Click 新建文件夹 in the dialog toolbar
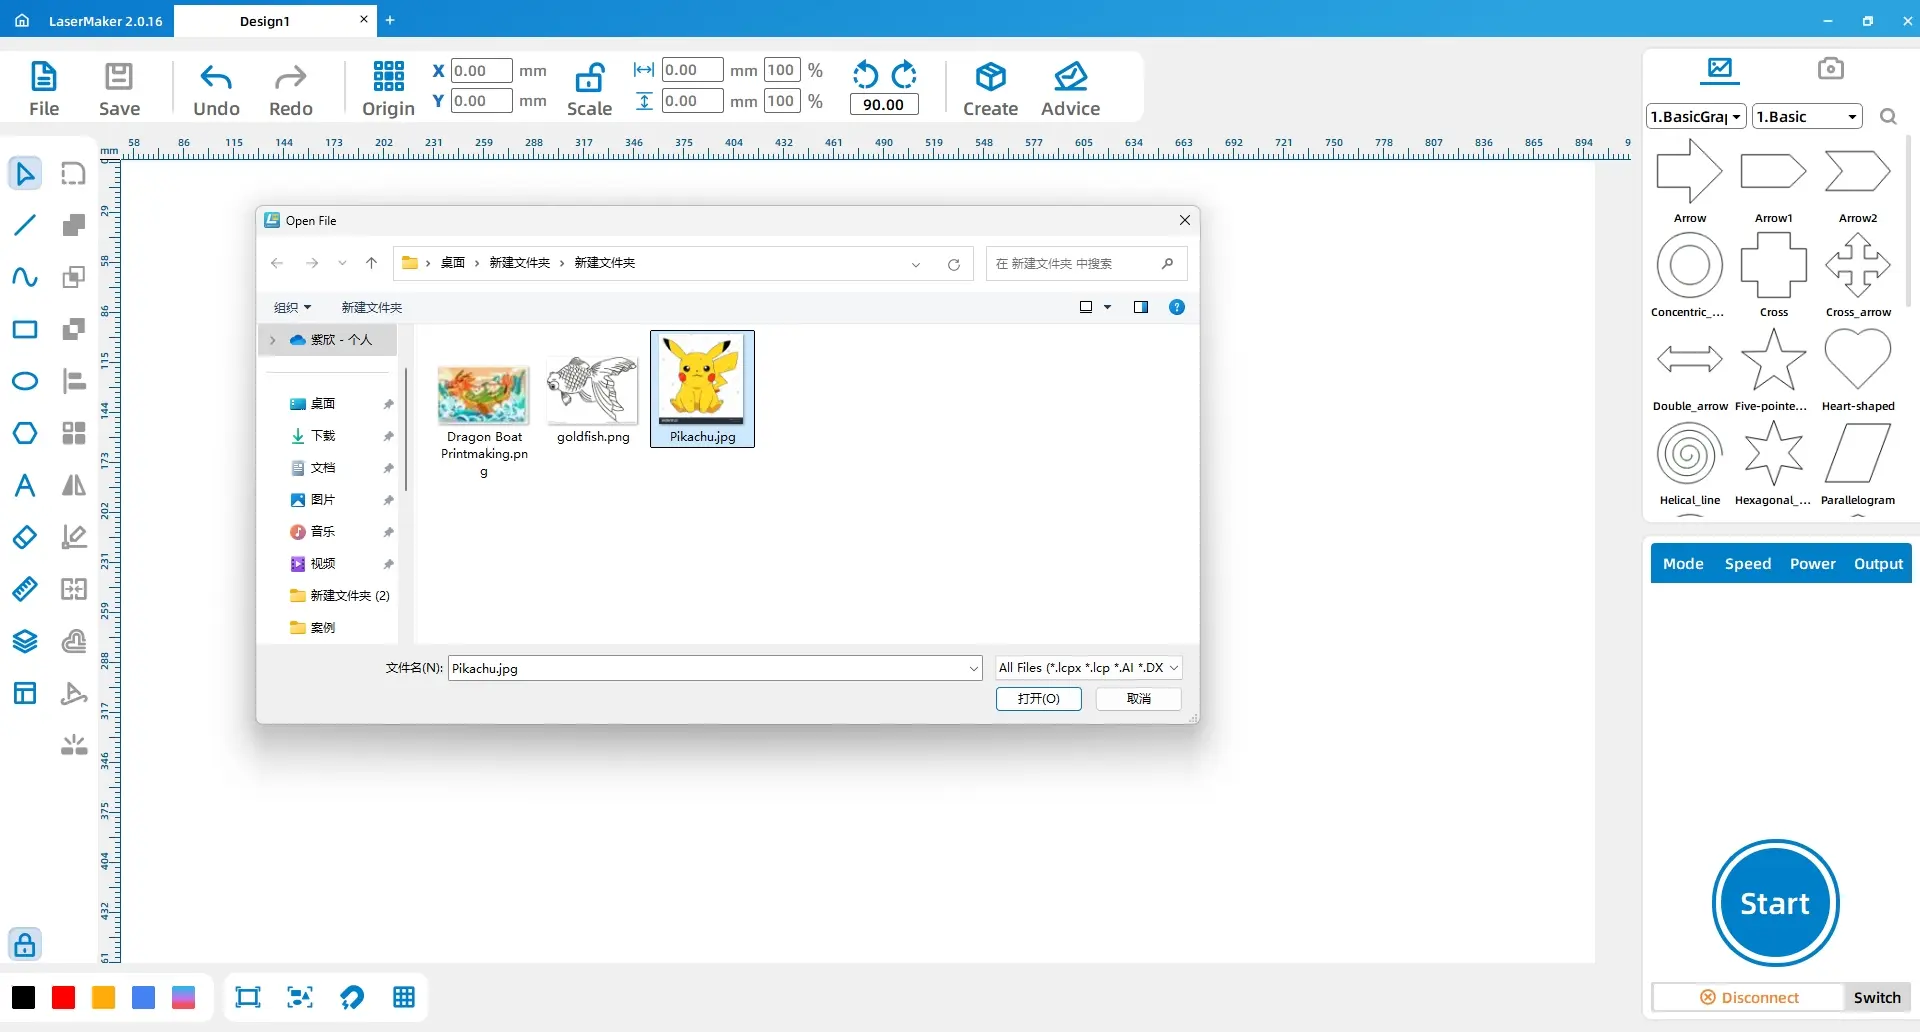Screen dimensions: 1920x1032 372,307
